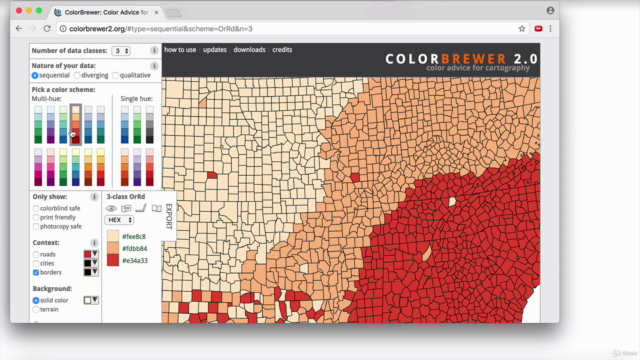Go back using browser back arrow
This screenshot has height=360, width=640.
19,29
